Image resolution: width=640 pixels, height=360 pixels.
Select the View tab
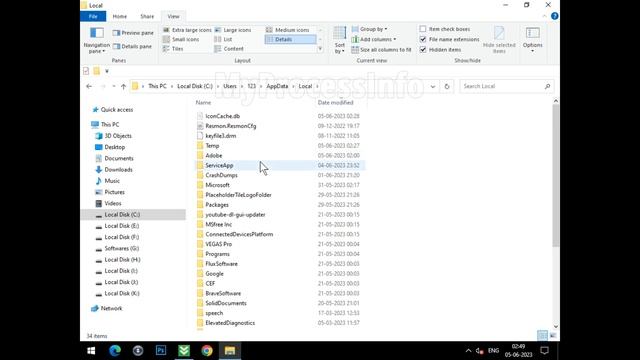pos(173,16)
